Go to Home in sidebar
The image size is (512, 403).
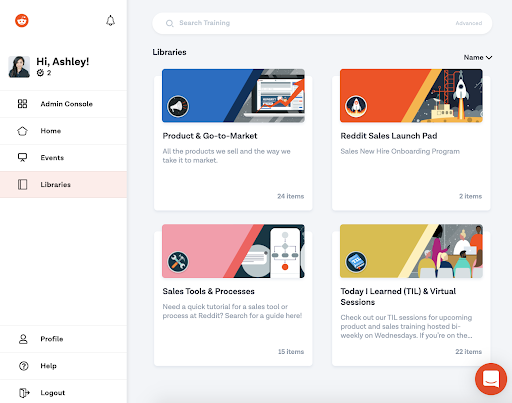pos(63,131)
